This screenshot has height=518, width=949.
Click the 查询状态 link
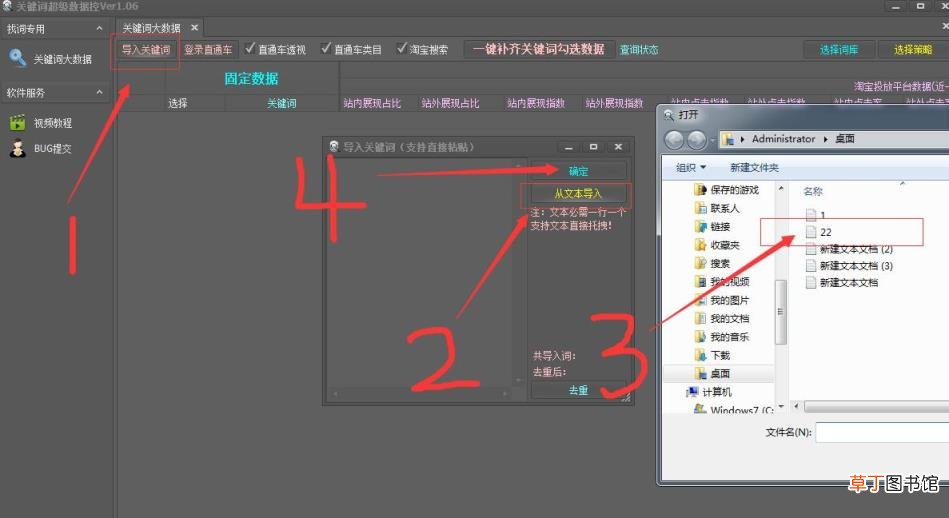click(x=639, y=50)
